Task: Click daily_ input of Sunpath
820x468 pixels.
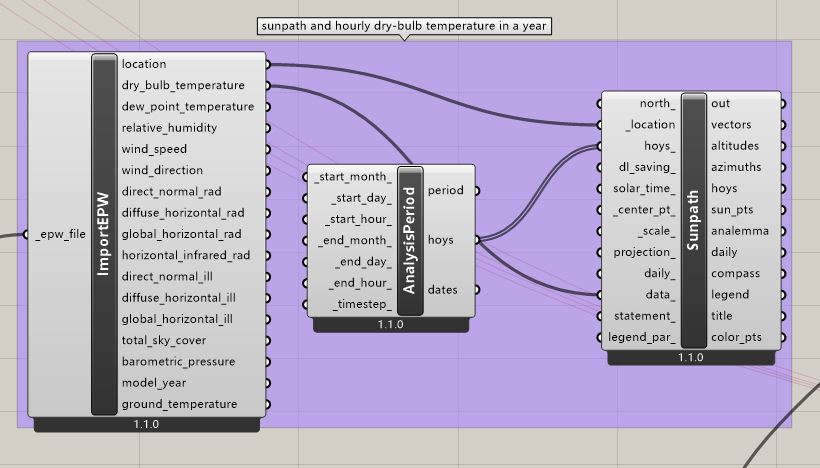Action: click(x=659, y=273)
